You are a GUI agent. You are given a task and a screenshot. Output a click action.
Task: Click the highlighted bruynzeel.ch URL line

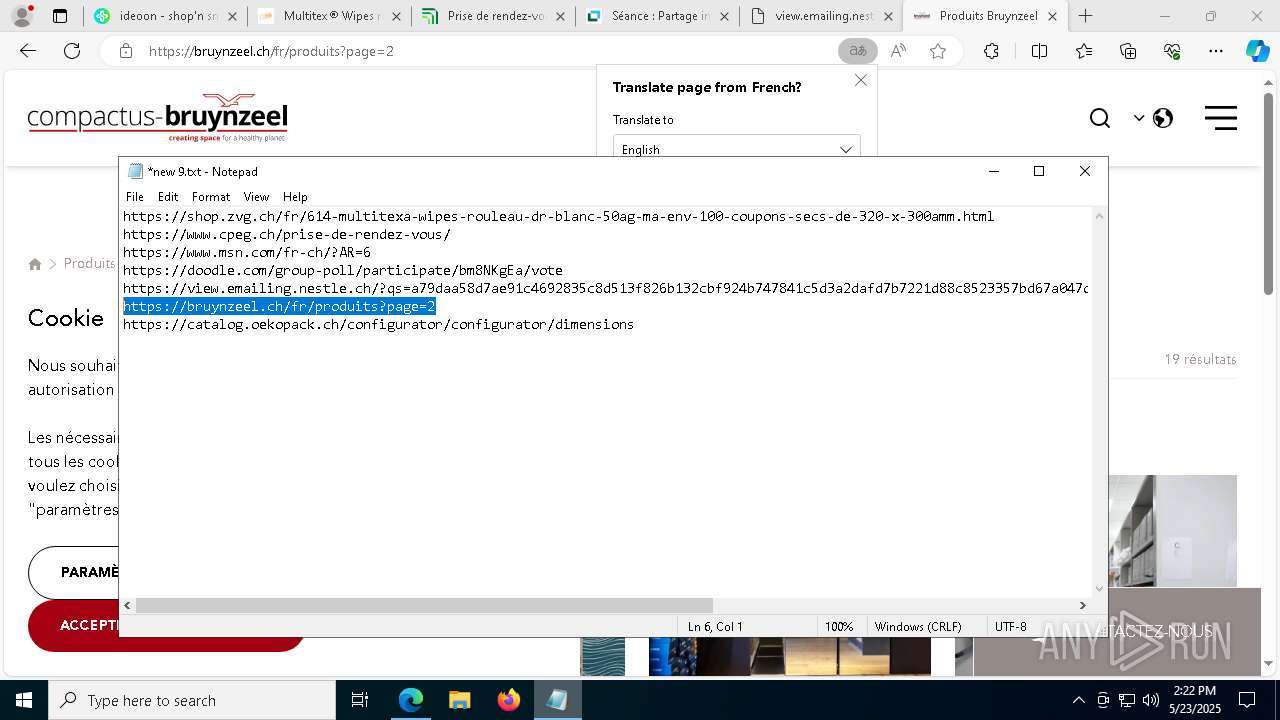click(x=279, y=306)
